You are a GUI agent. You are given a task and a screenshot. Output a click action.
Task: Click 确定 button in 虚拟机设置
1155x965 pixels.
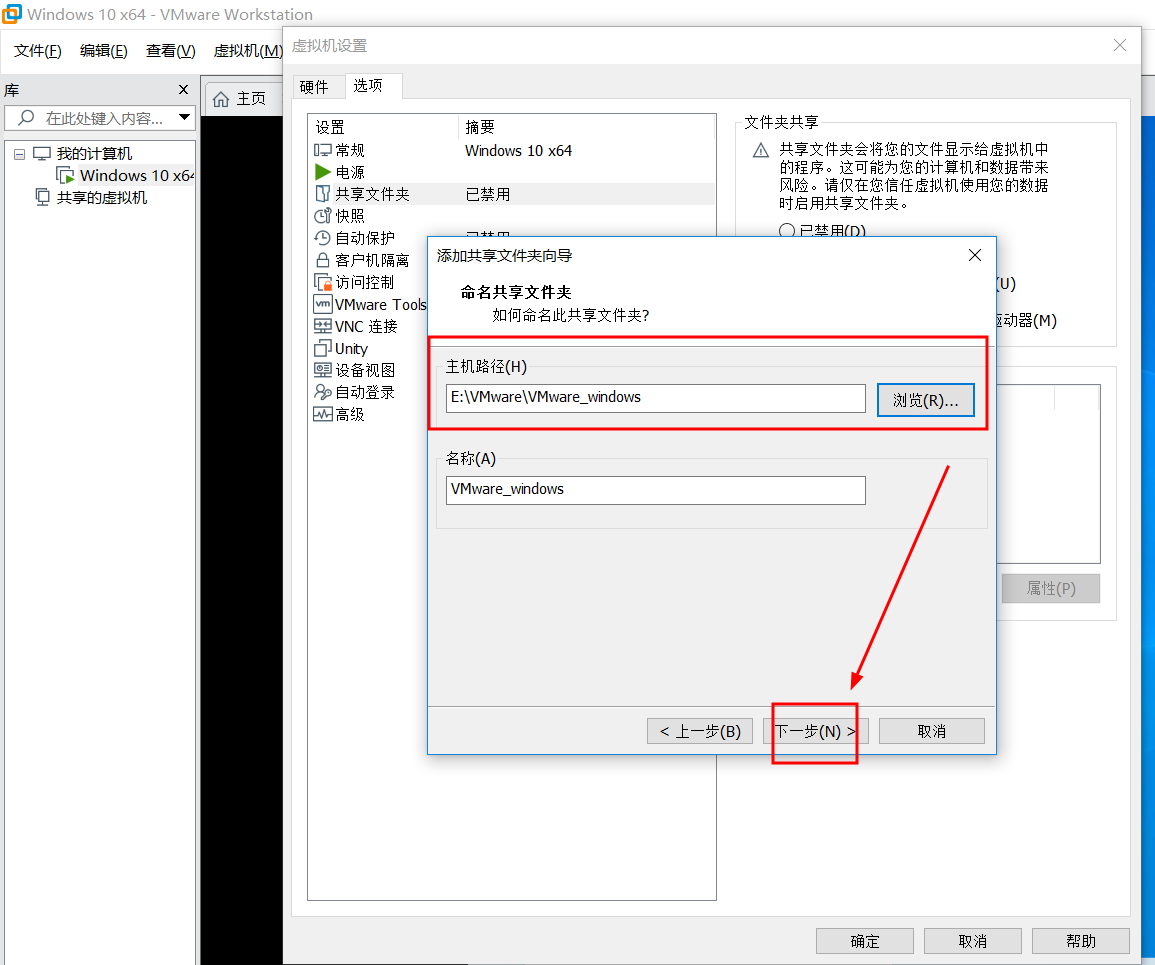pos(865,941)
